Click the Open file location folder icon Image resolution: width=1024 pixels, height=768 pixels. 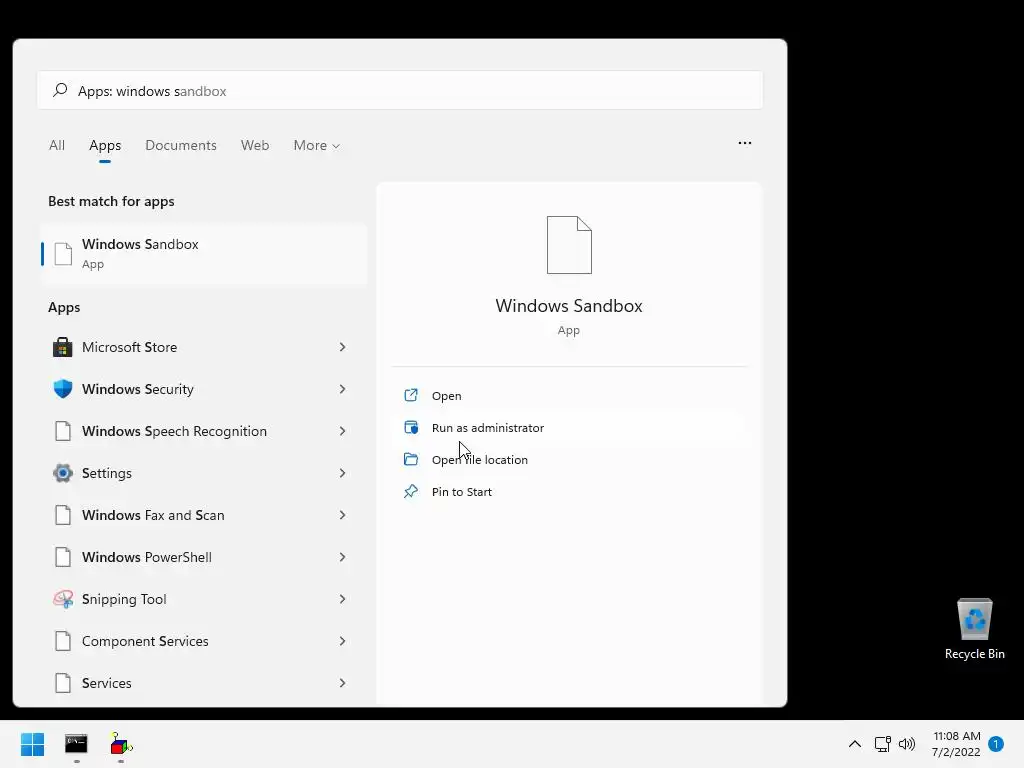(x=411, y=459)
